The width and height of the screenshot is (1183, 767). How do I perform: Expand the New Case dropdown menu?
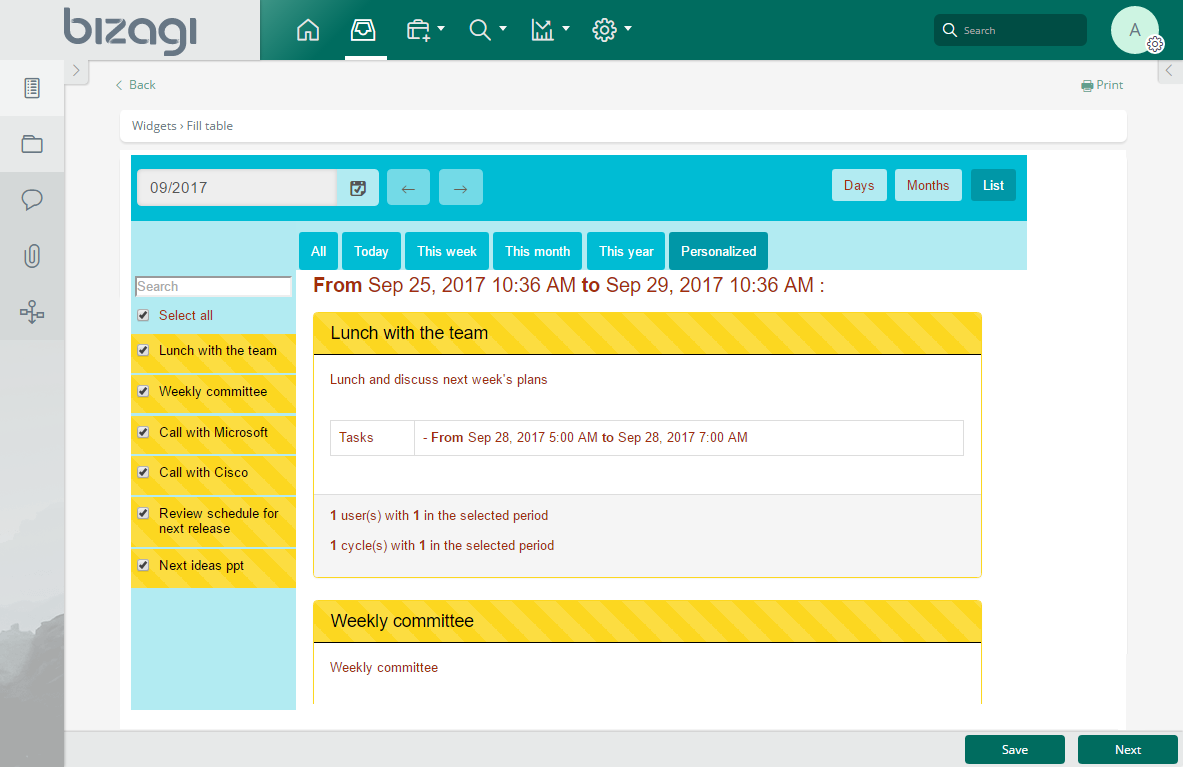pos(425,30)
